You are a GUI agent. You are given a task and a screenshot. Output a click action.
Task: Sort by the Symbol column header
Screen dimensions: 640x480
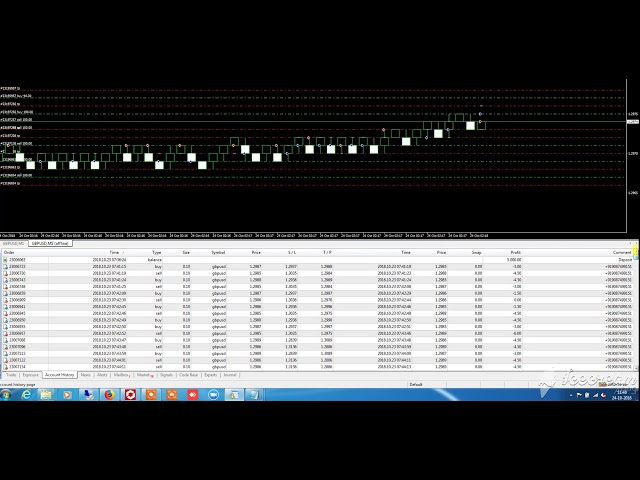pyautogui.click(x=218, y=252)
